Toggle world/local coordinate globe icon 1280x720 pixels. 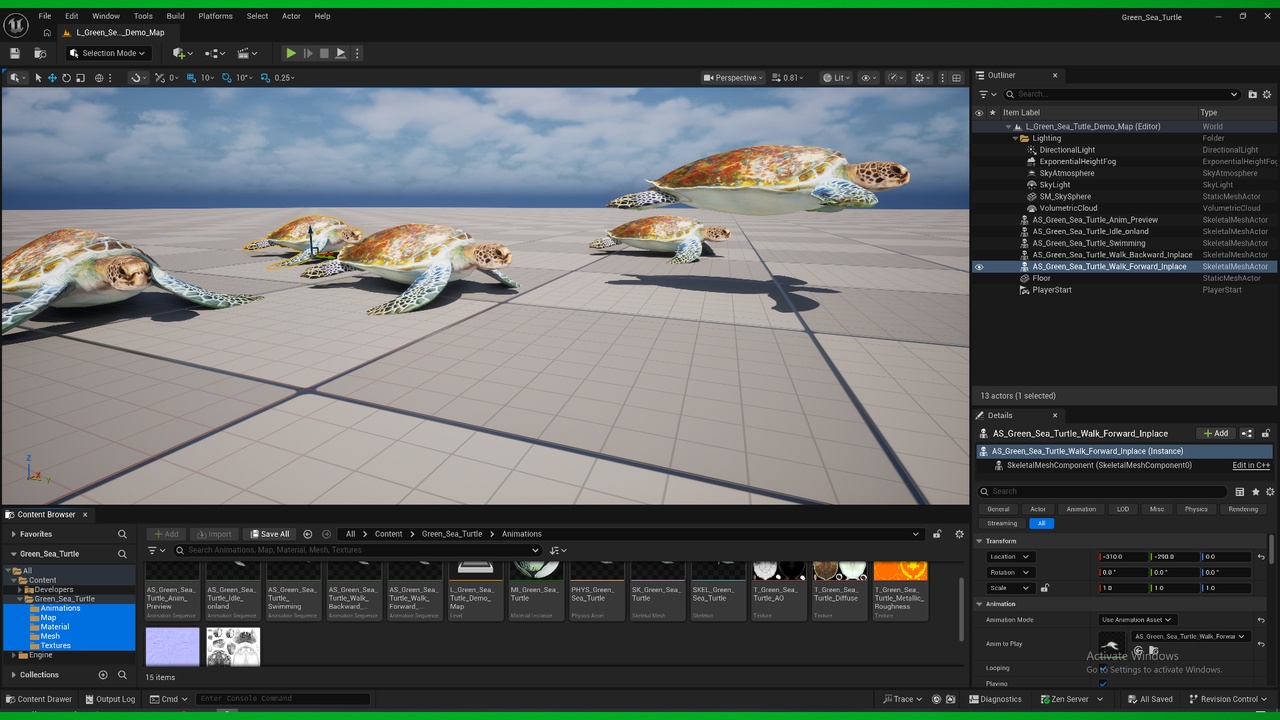[99, 78]
